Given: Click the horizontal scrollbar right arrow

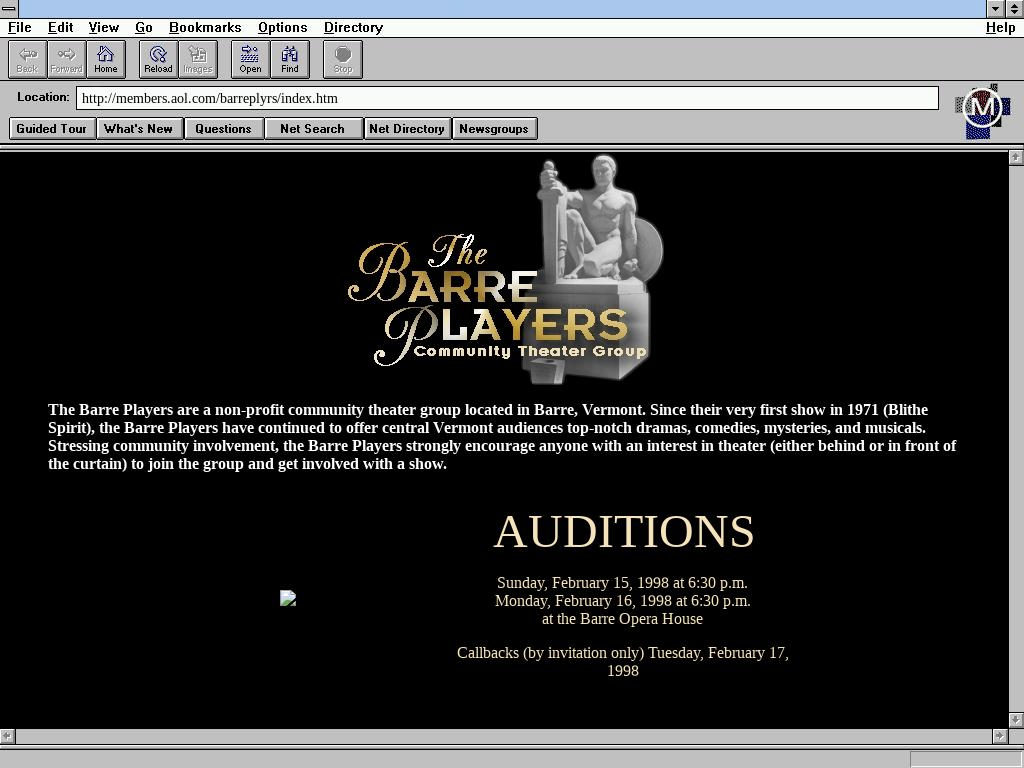Looking at the screenshot, I should (x=999, y=736).
